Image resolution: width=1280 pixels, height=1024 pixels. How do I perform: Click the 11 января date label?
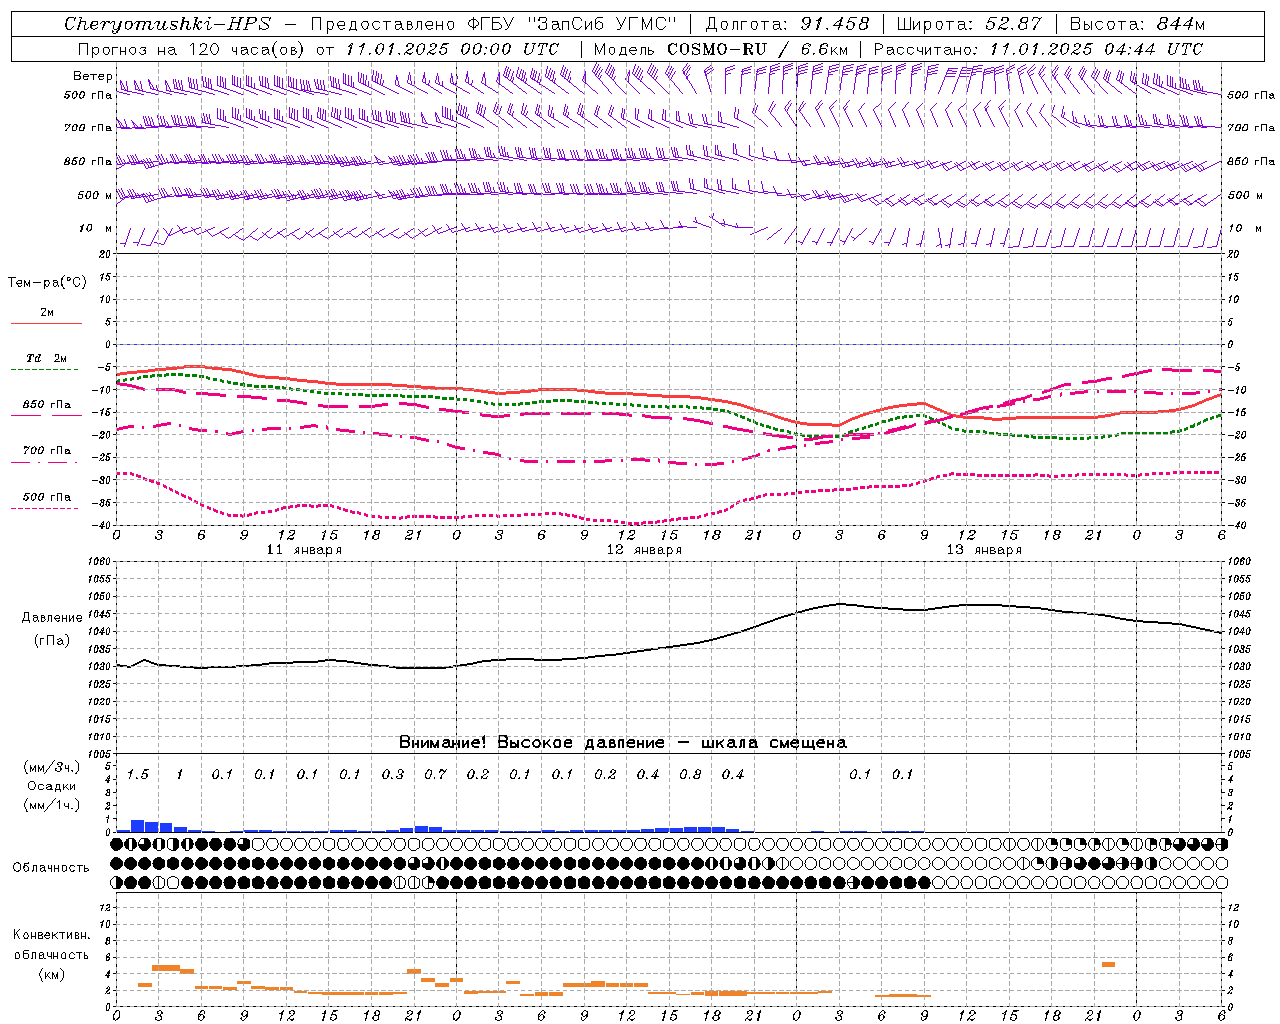point(305,550)
